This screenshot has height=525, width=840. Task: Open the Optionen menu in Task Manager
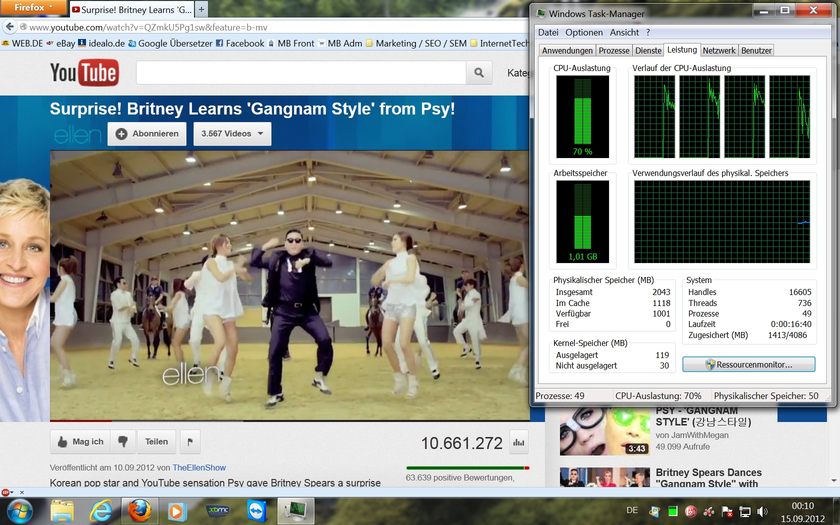pos(584,32)
